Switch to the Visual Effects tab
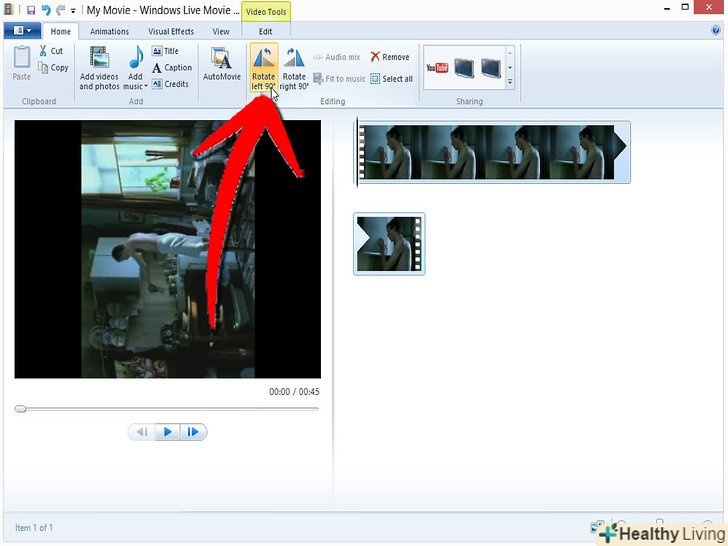 tap(171, 32)
